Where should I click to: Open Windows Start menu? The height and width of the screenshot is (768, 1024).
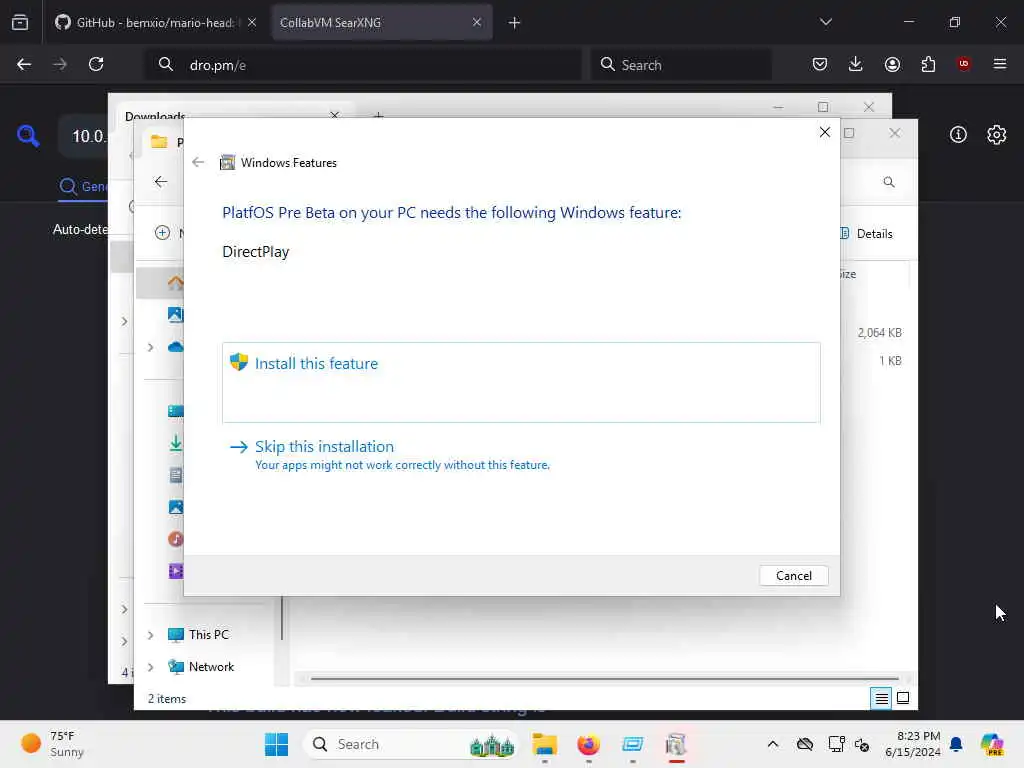tap(276, 744)
